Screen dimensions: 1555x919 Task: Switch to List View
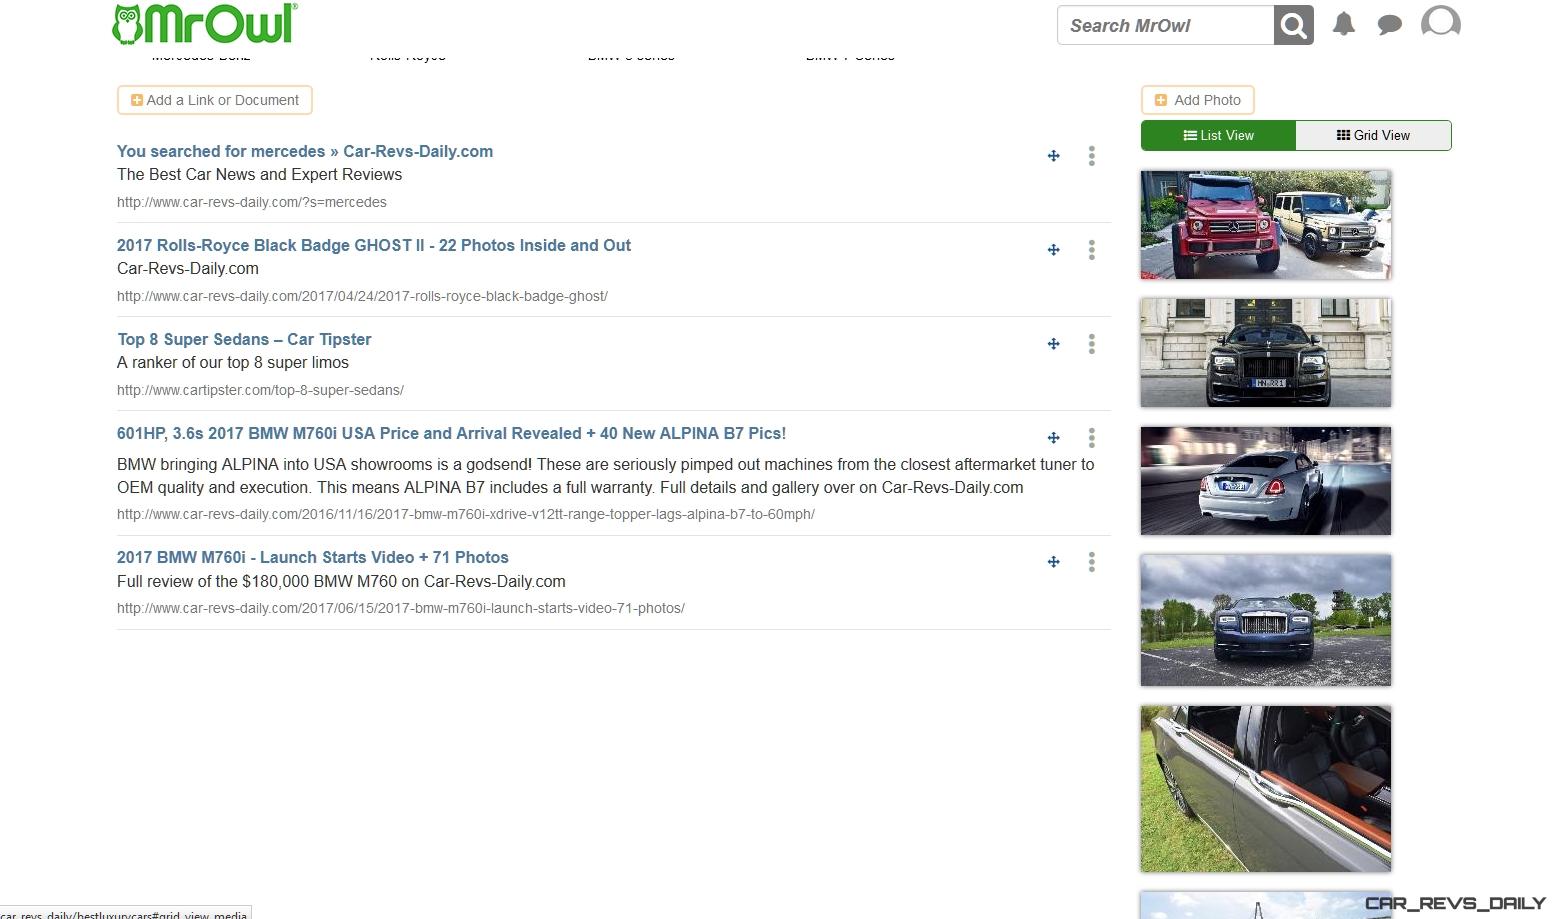pos(1218,135)
